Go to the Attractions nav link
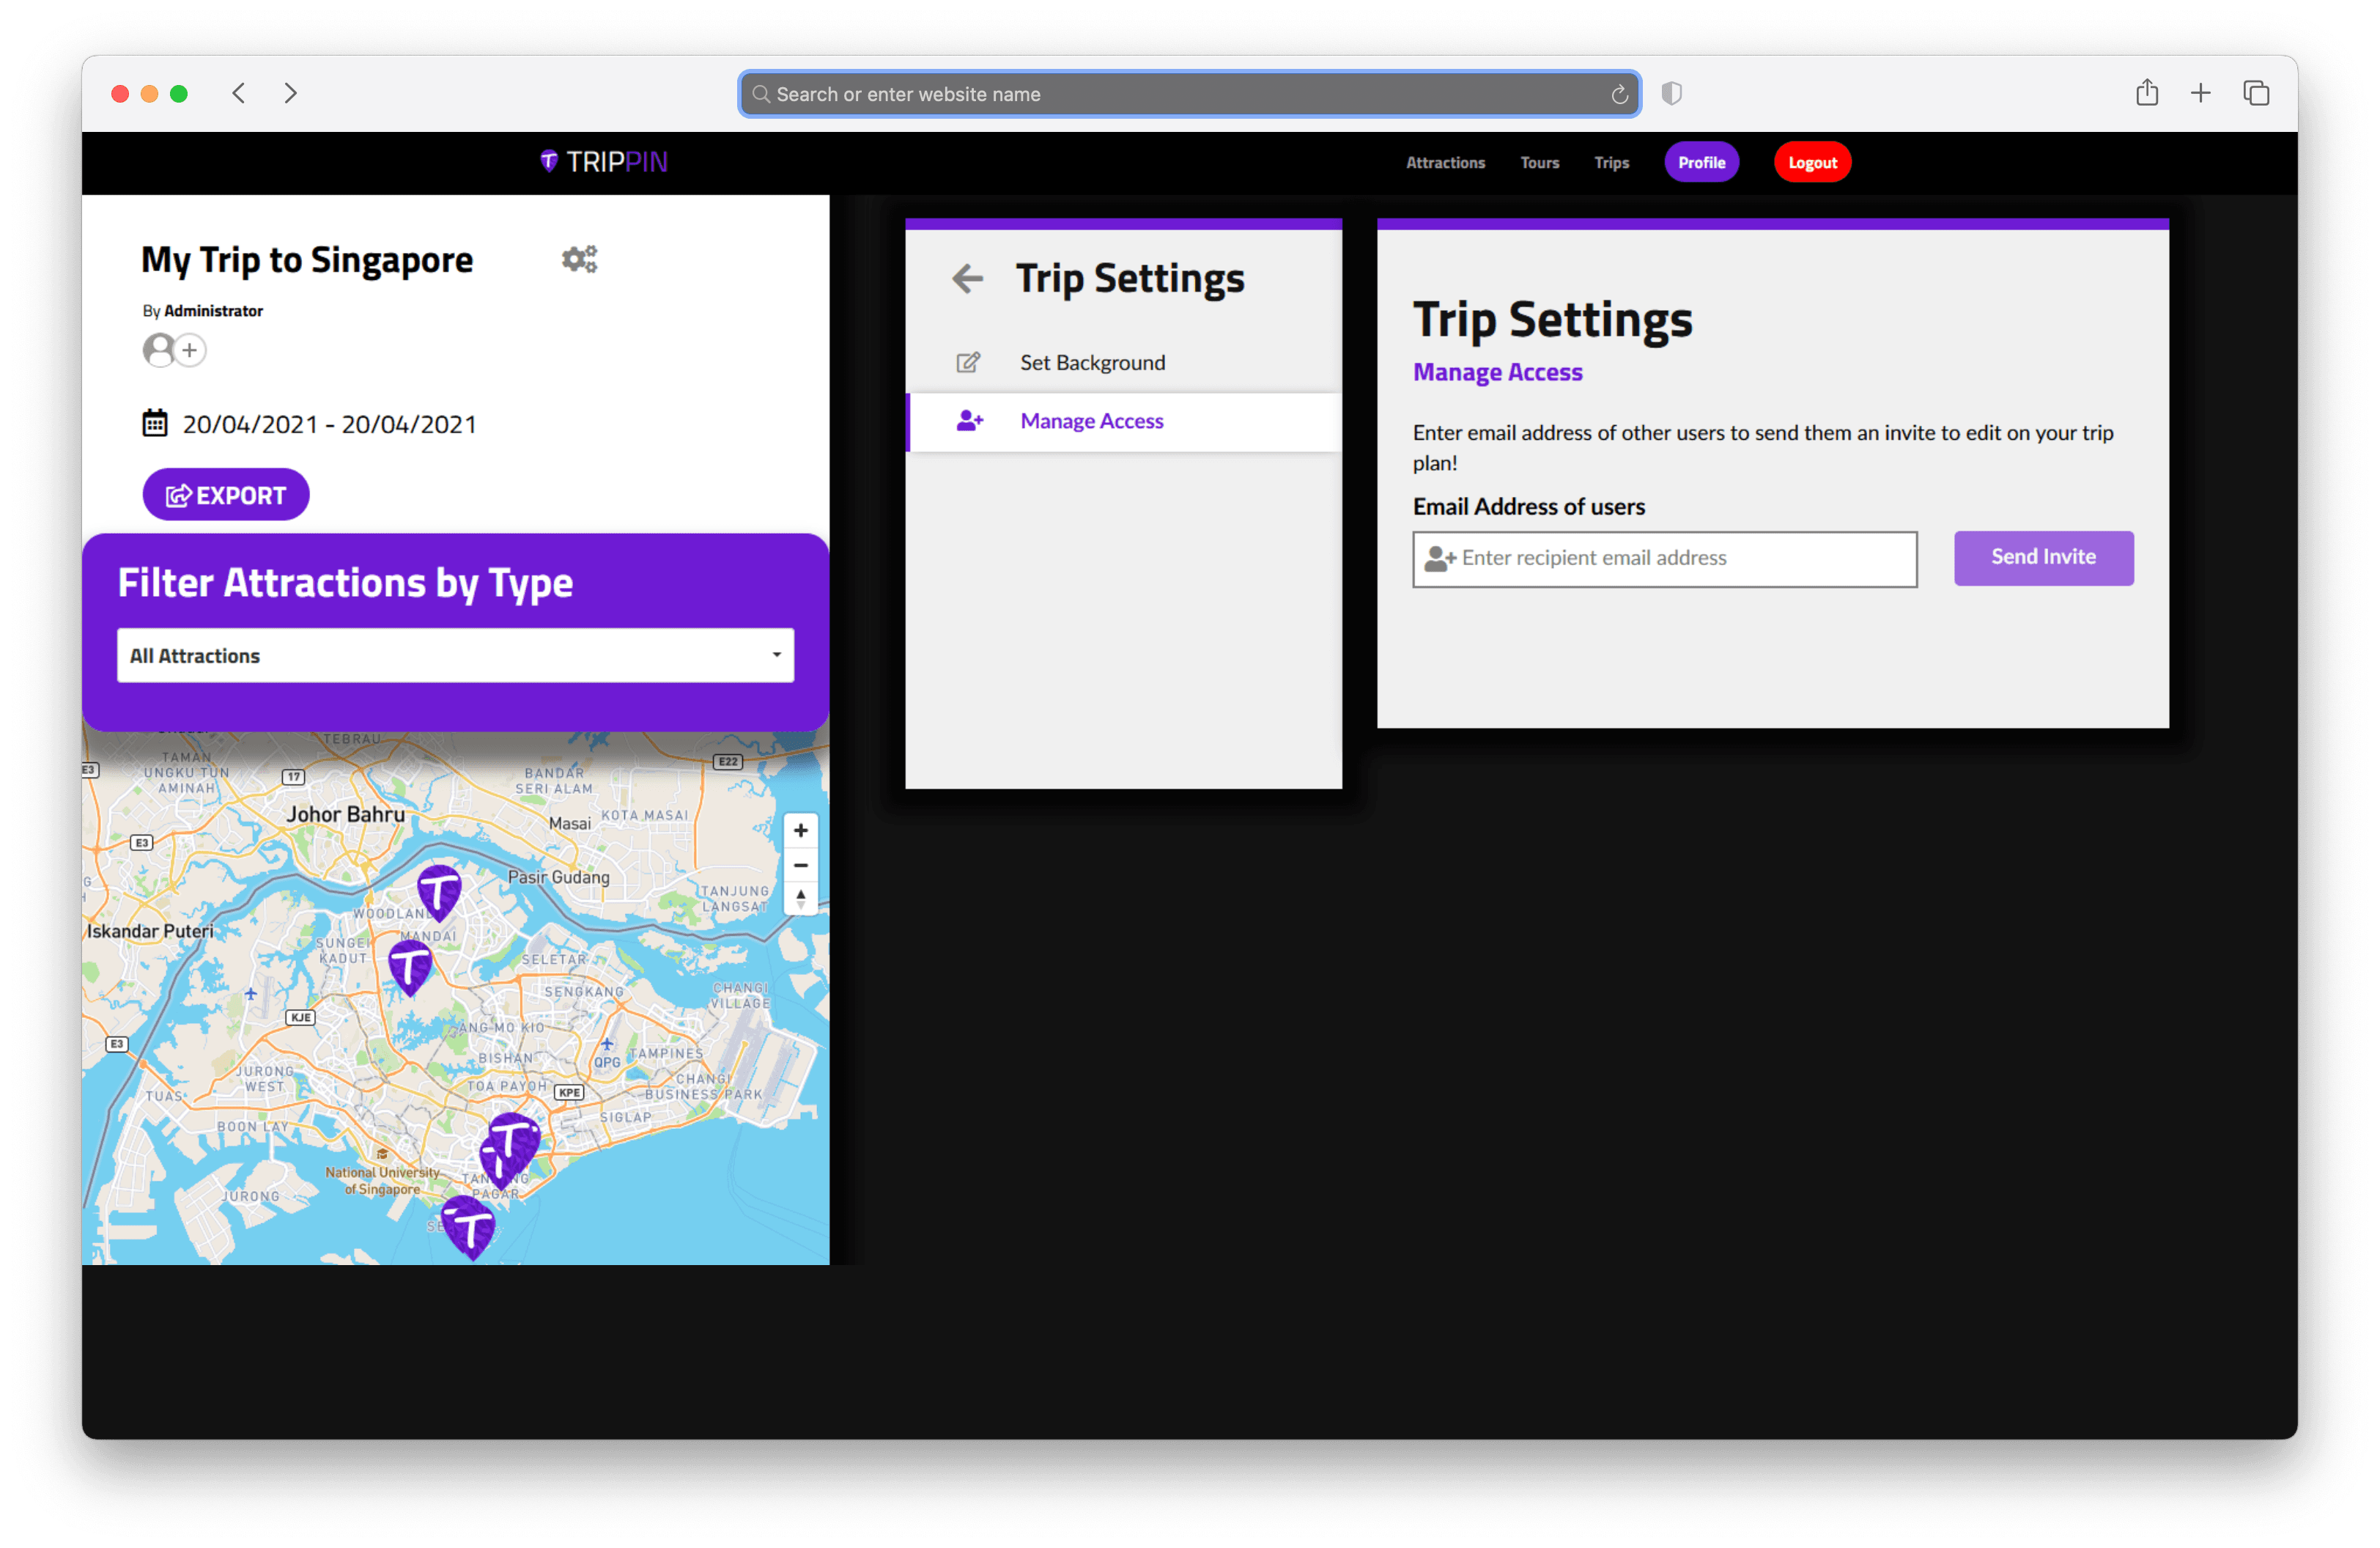 pos(1445,162)
